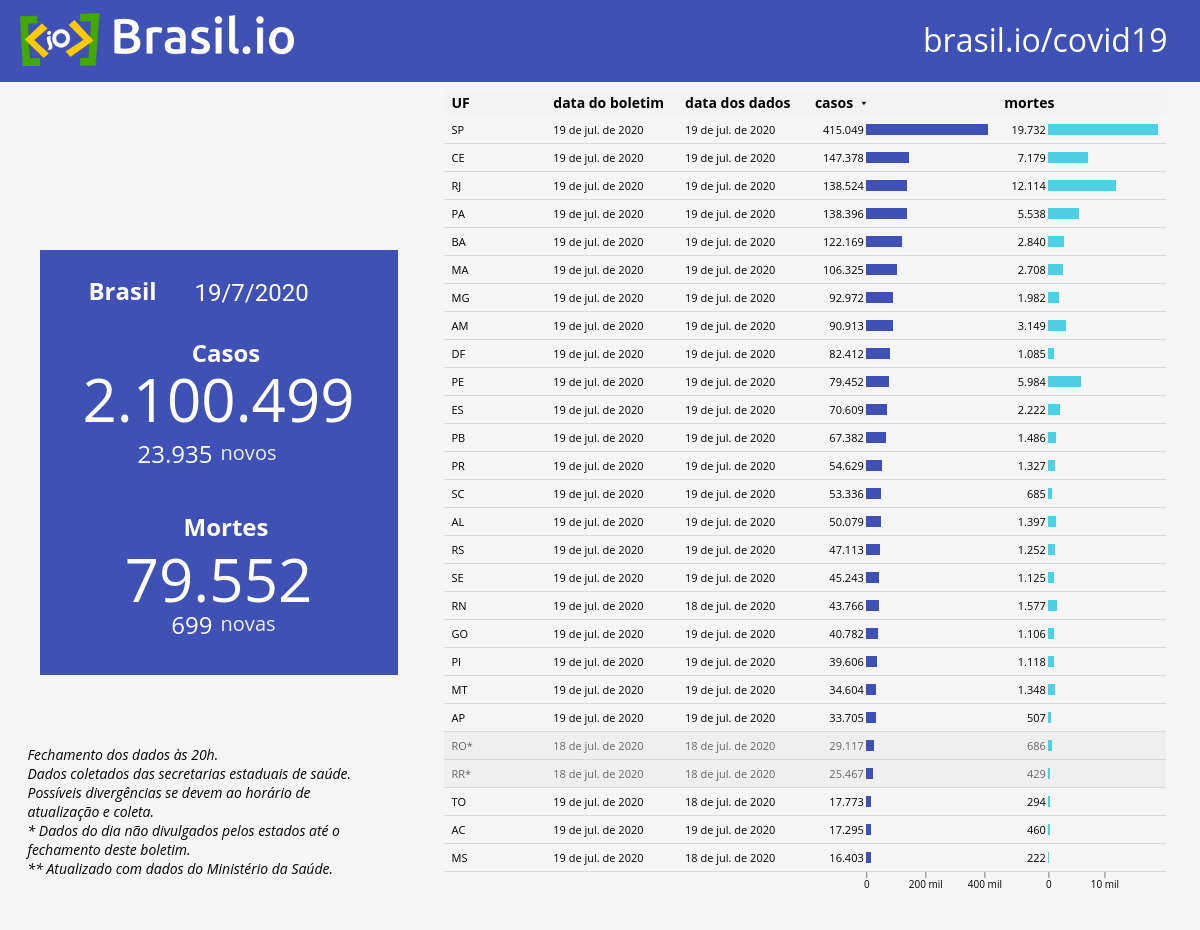Click the Brasil.io bracket logo icon
The height and width of the screenshot is (930, 1200).
59,39
